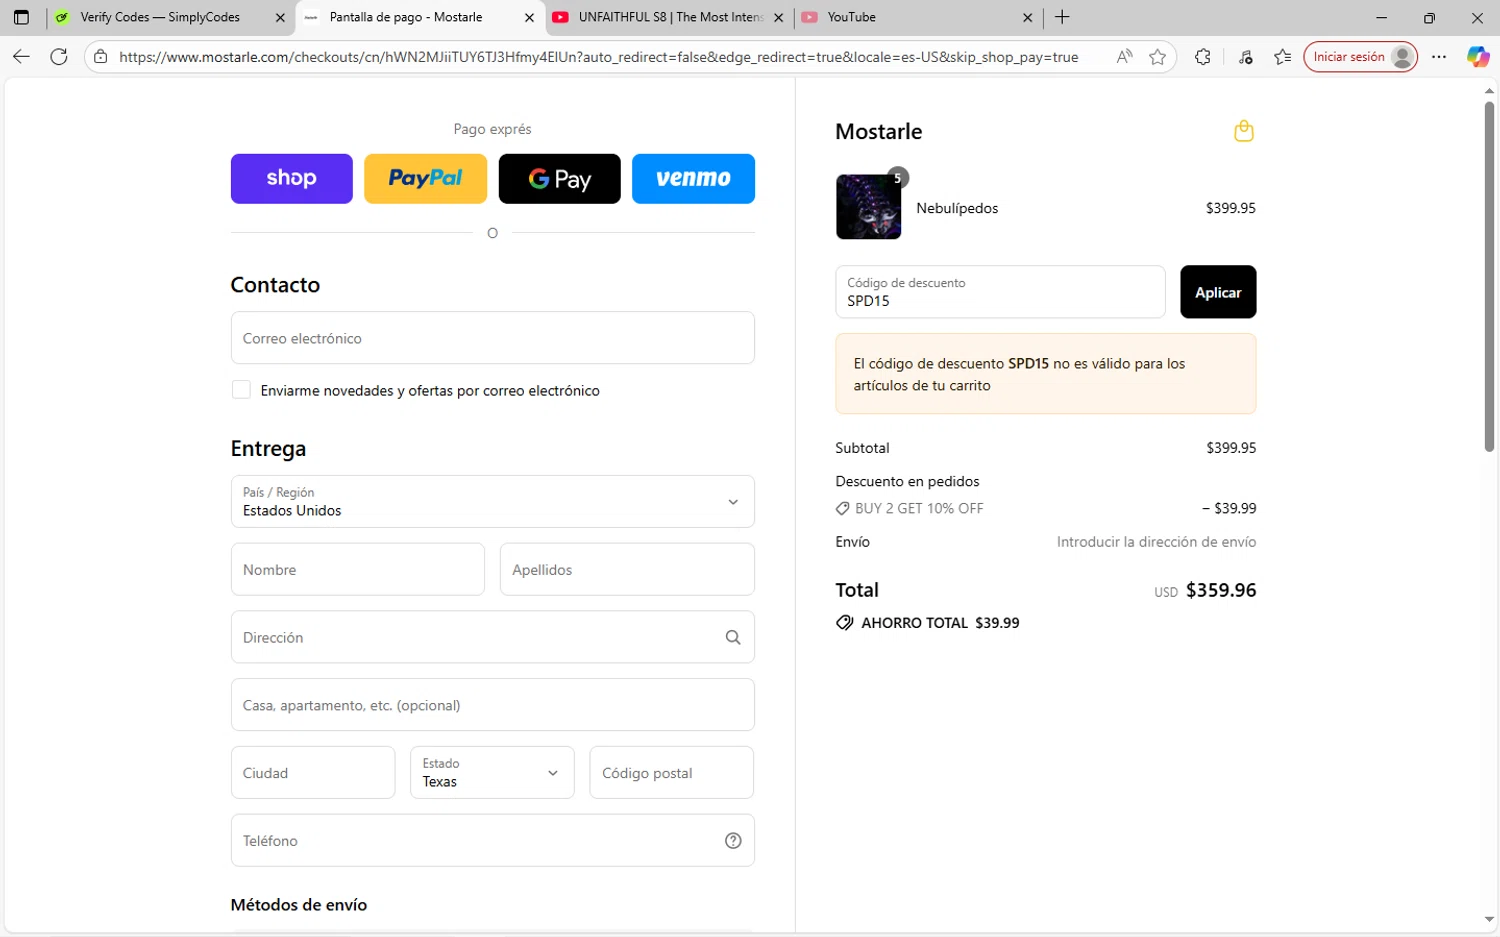Close the Verify Codes SimplyCodes tab

(280, 17)
